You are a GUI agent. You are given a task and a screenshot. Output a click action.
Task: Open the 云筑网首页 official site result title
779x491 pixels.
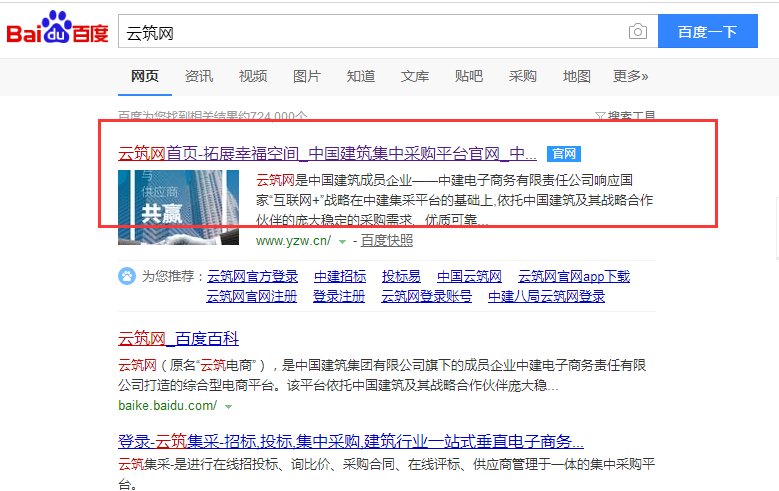tap(327, 154)
